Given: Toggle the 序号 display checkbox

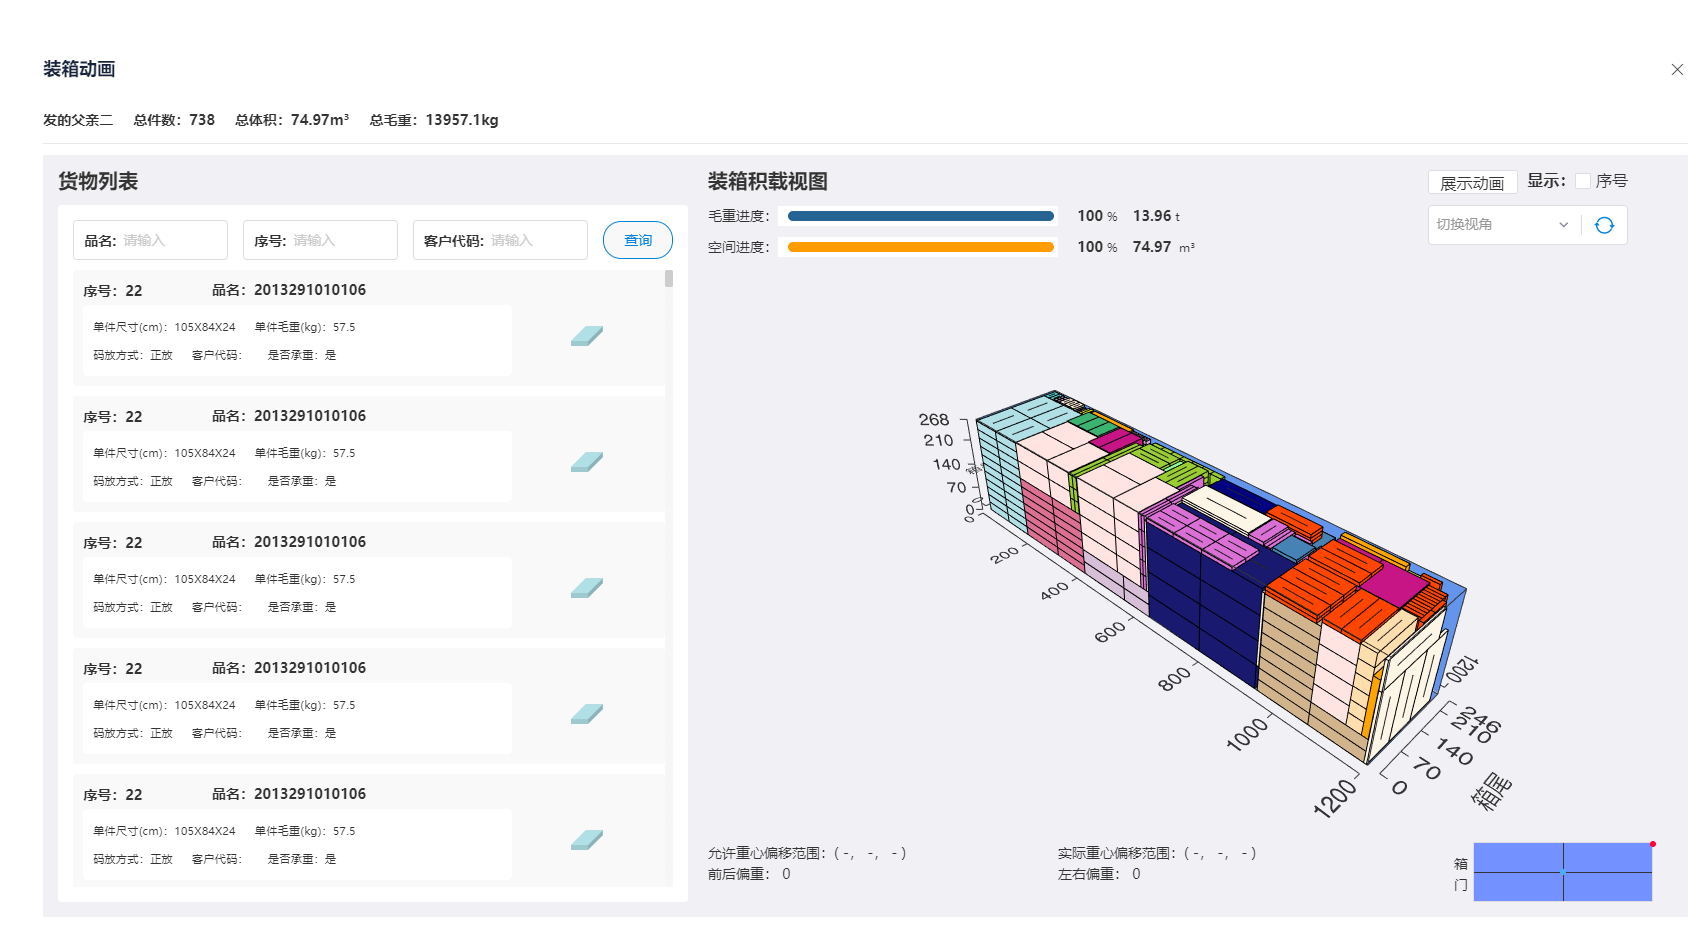Looking at the screenshot, I should pyautogui.click(x=1583, y=181).
